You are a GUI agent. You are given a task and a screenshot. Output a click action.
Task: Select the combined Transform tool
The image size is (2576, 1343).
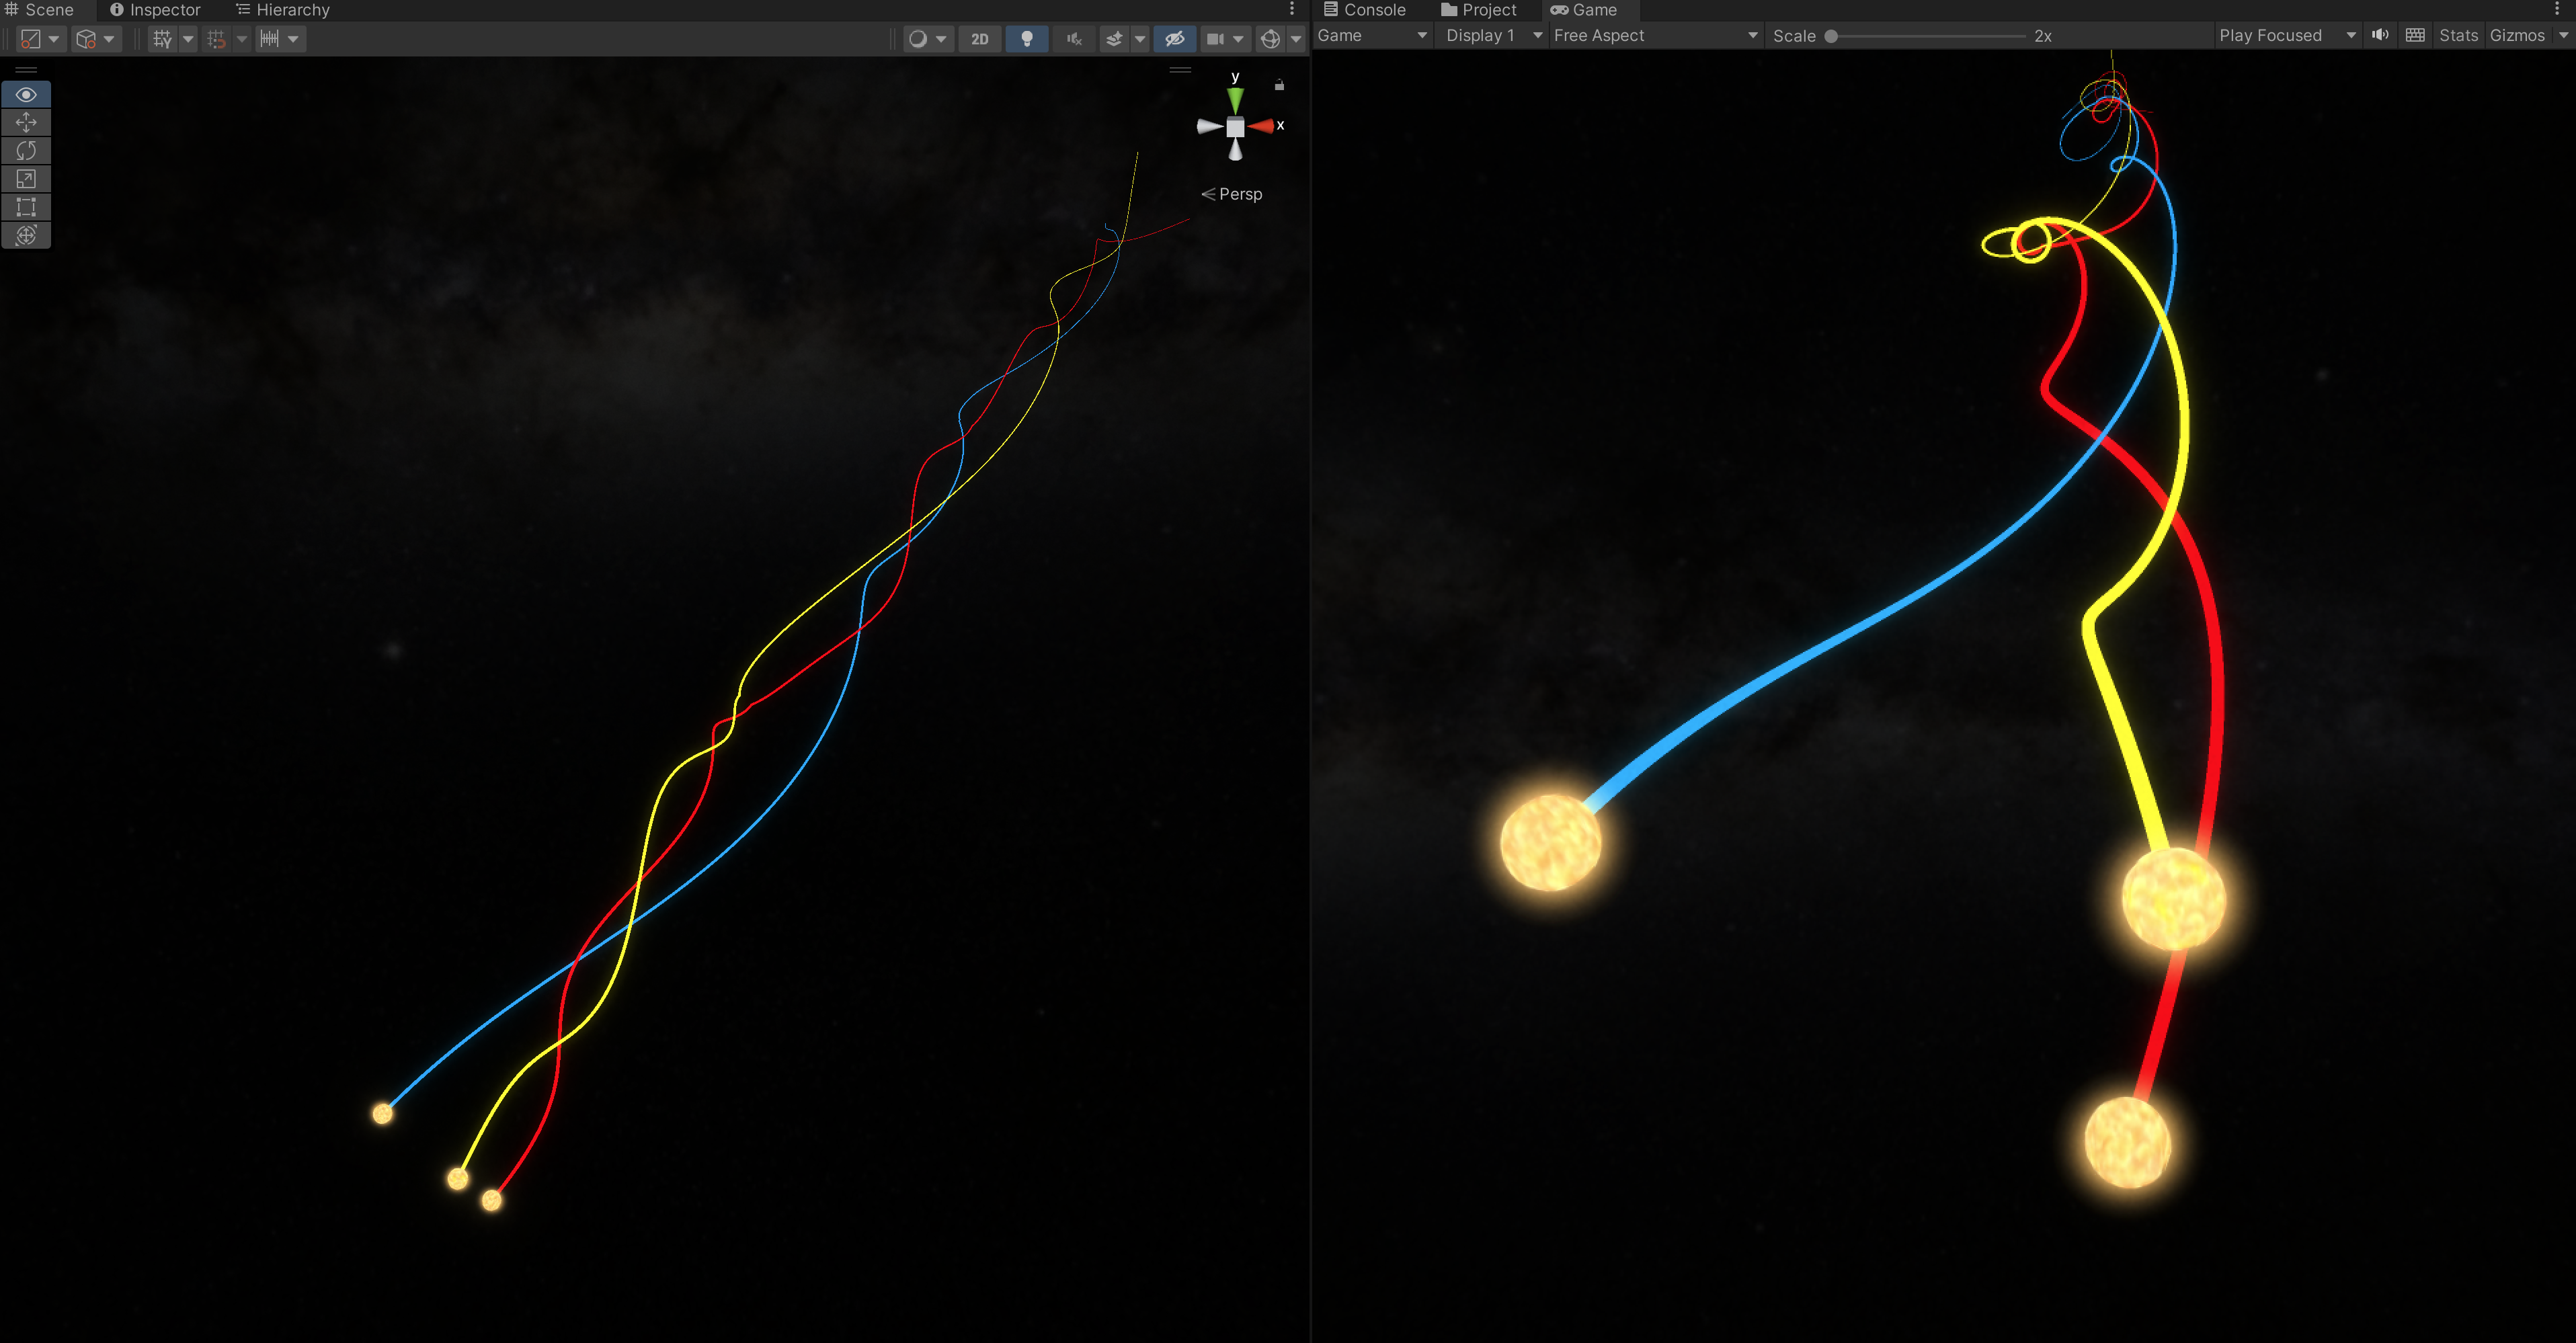point(26,235)
